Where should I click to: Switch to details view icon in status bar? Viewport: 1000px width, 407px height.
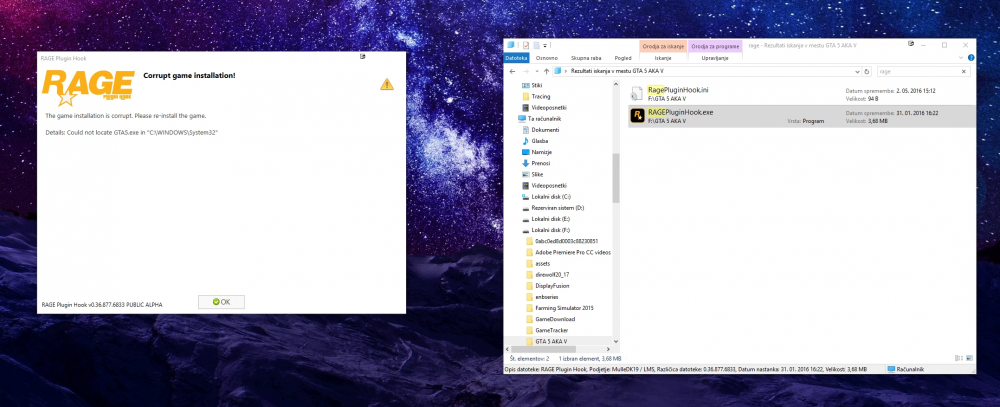click(959, 359)
